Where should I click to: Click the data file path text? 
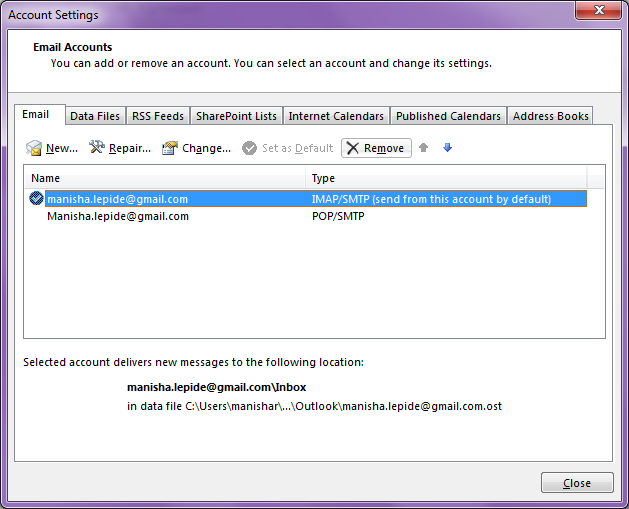click(x=314, y=406)
